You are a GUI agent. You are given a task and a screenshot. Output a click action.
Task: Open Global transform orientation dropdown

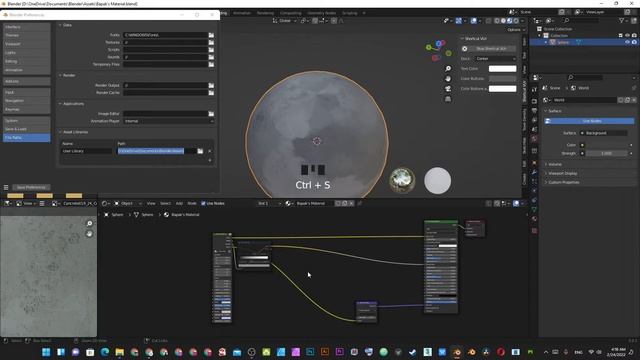coord(284,20)
